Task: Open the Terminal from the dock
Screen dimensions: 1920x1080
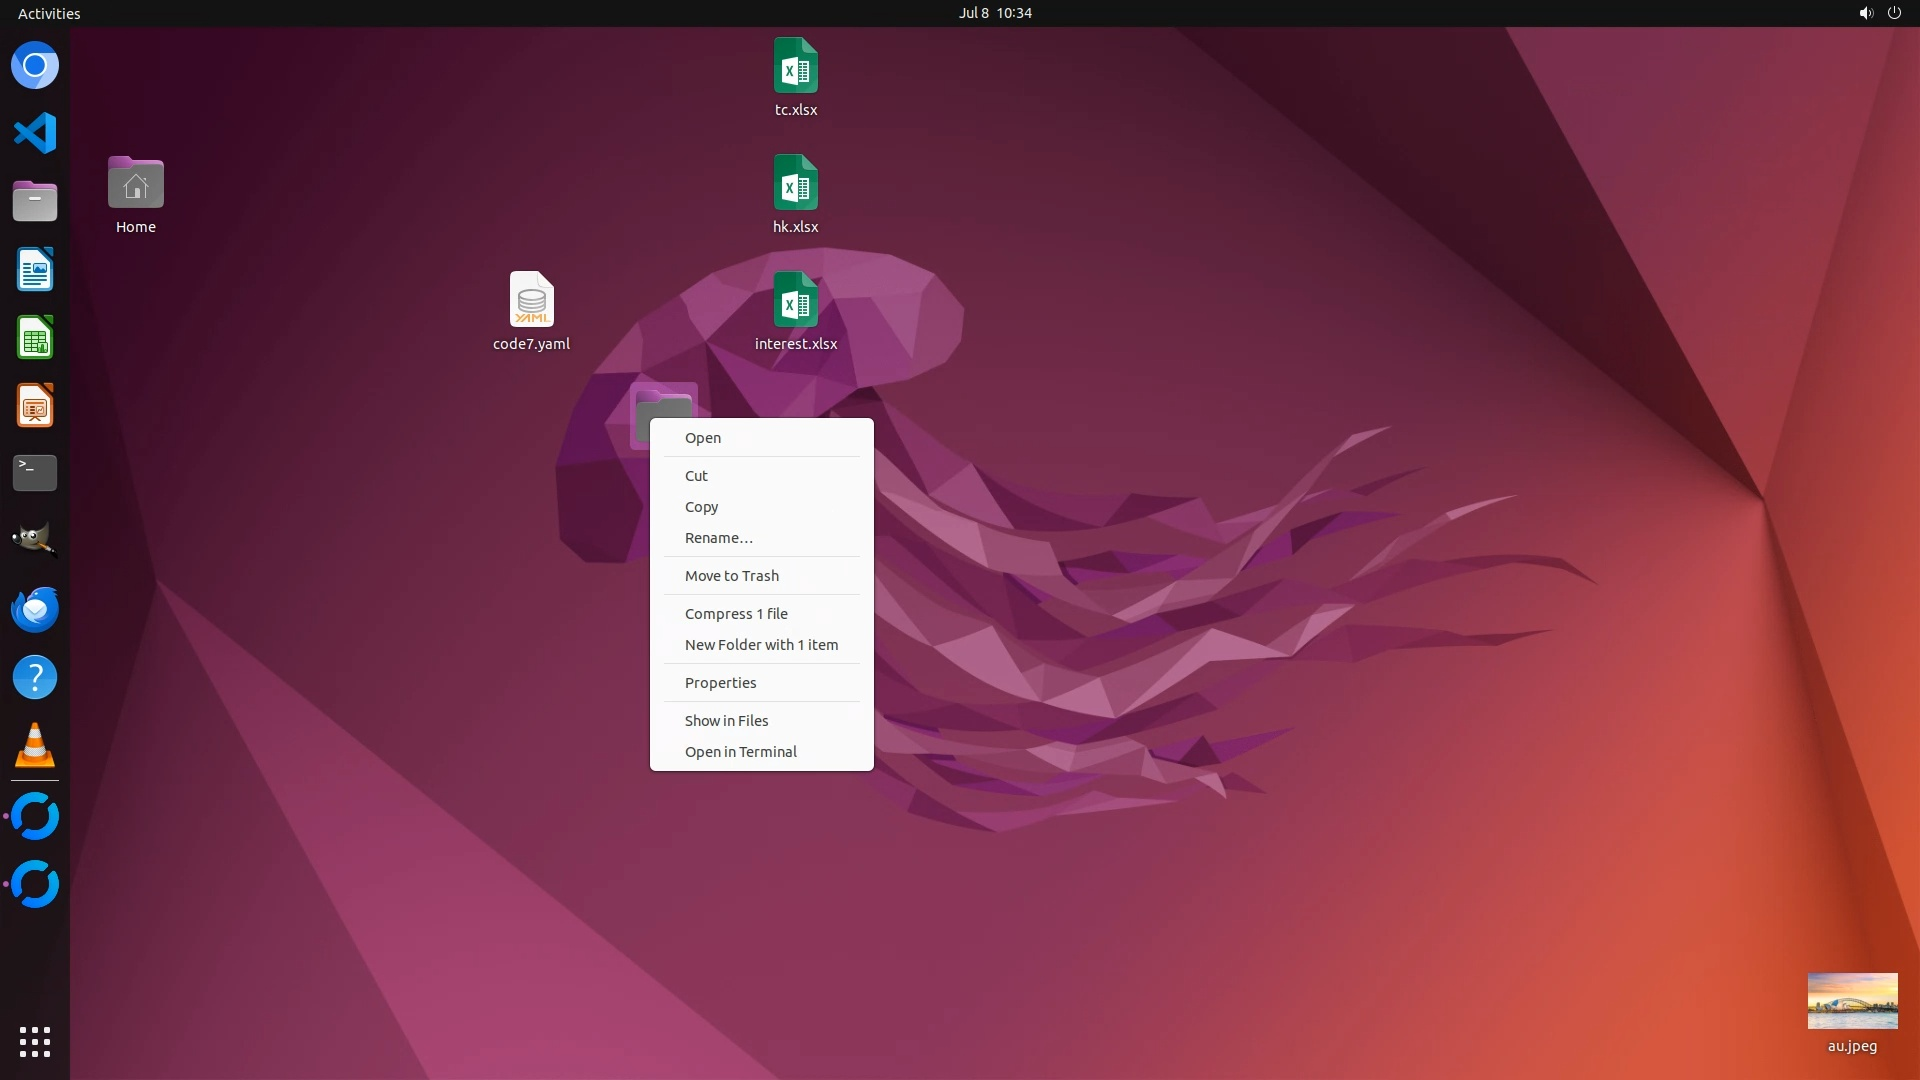Action: [35, 473]
